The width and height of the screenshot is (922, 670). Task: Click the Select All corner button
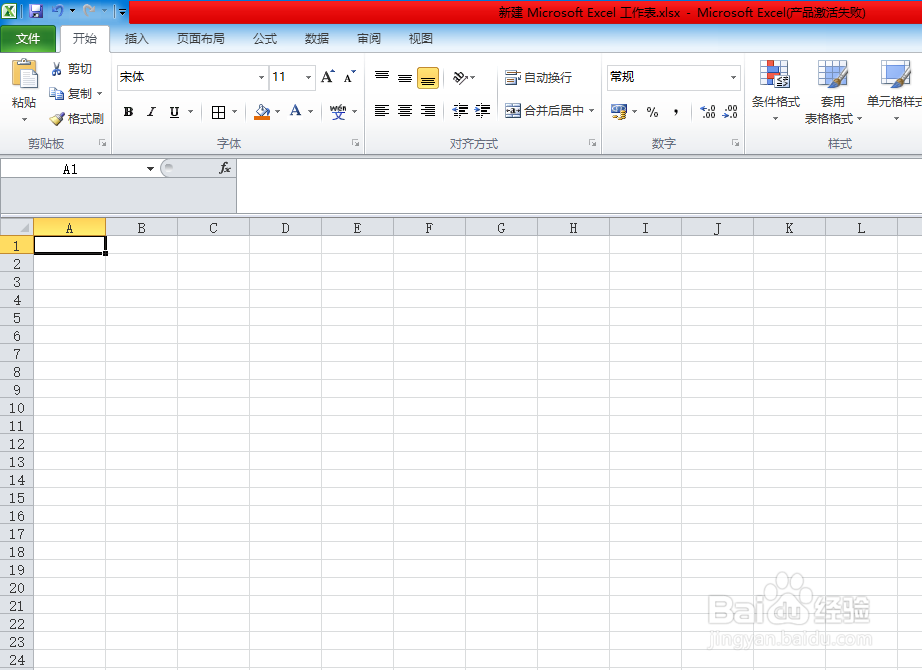[17, 227]
